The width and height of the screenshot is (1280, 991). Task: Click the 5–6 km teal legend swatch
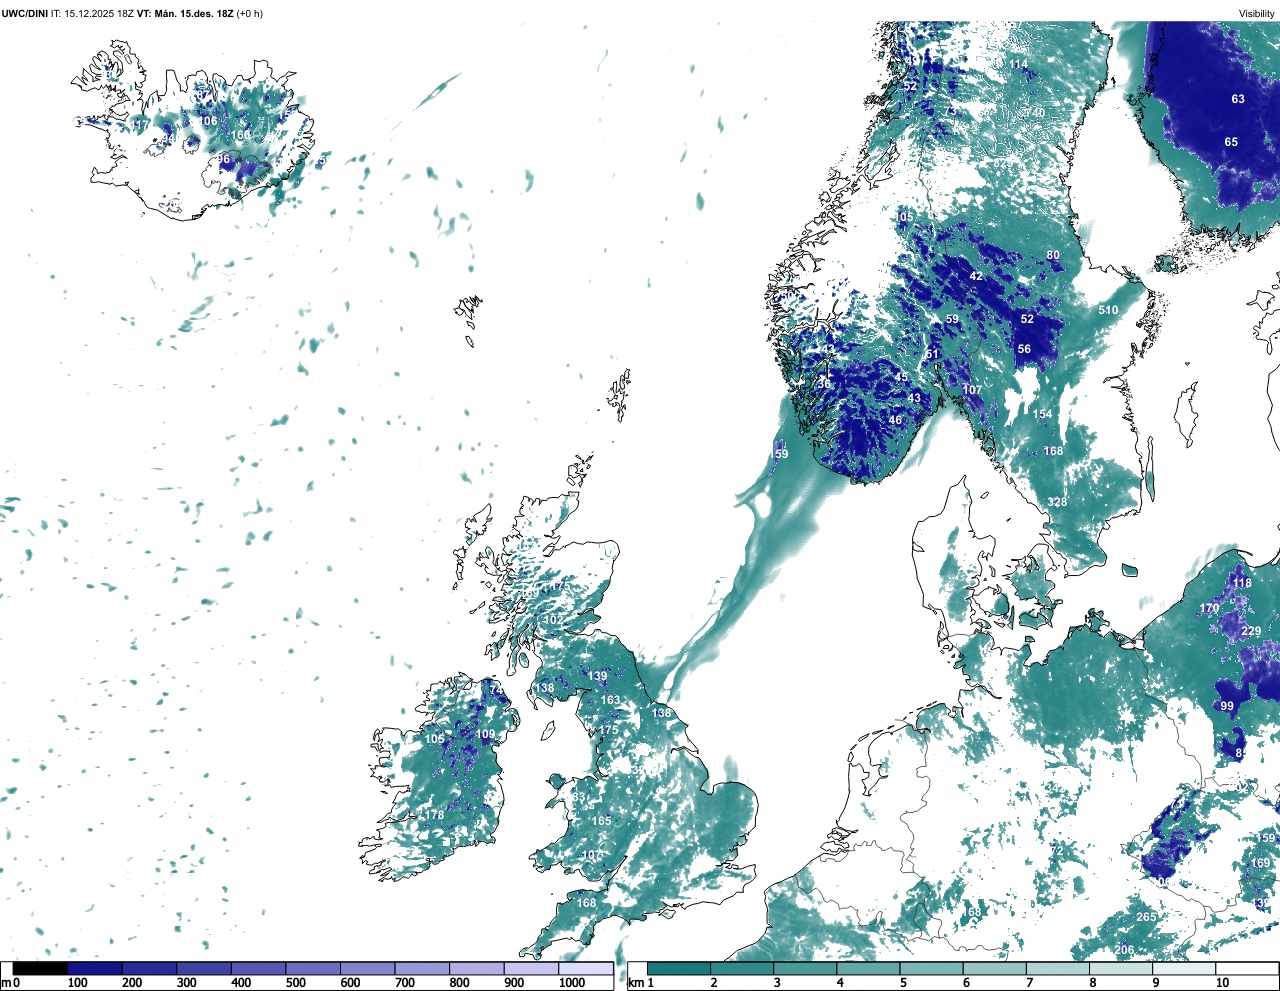coord(932,968)
